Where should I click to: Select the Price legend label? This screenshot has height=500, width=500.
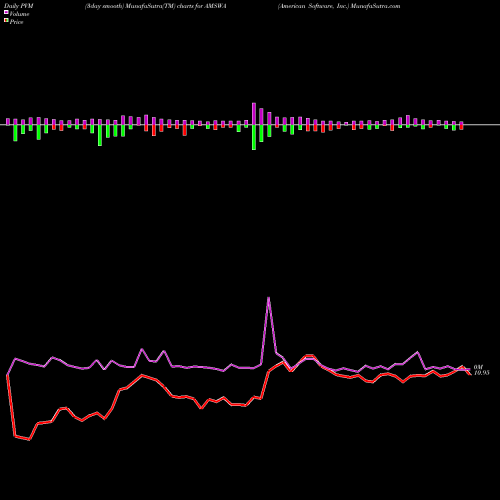[x=16, y=22]
